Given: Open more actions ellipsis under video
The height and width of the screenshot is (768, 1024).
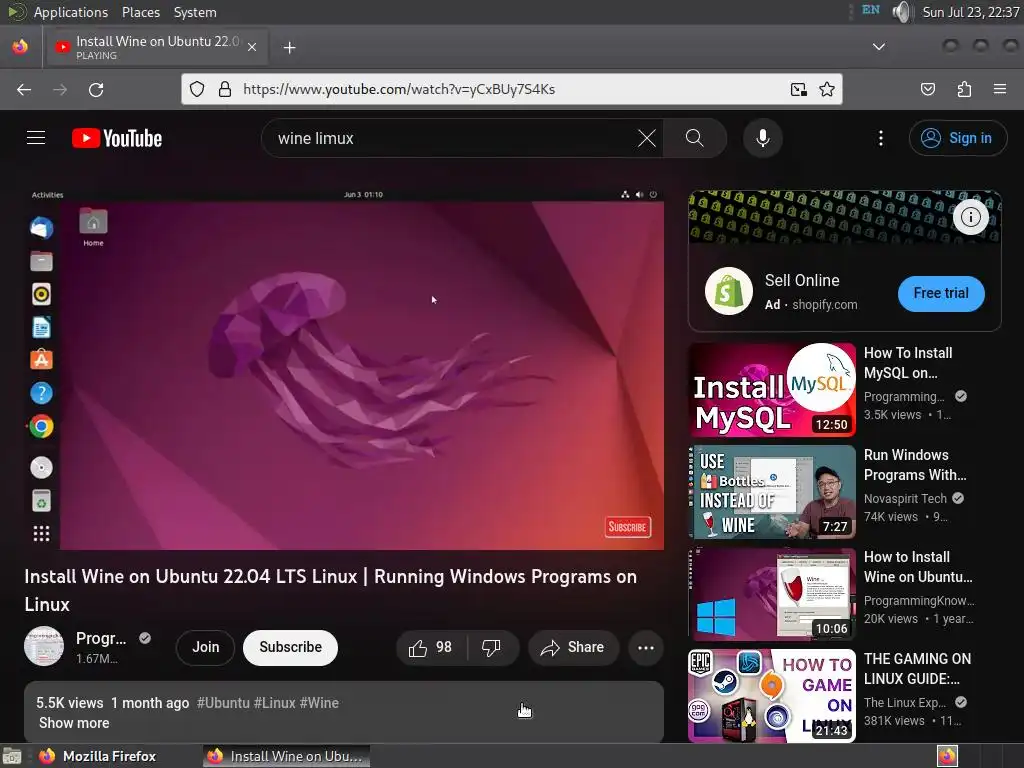Looking at the screenshot, I should [x=646, y=648].
